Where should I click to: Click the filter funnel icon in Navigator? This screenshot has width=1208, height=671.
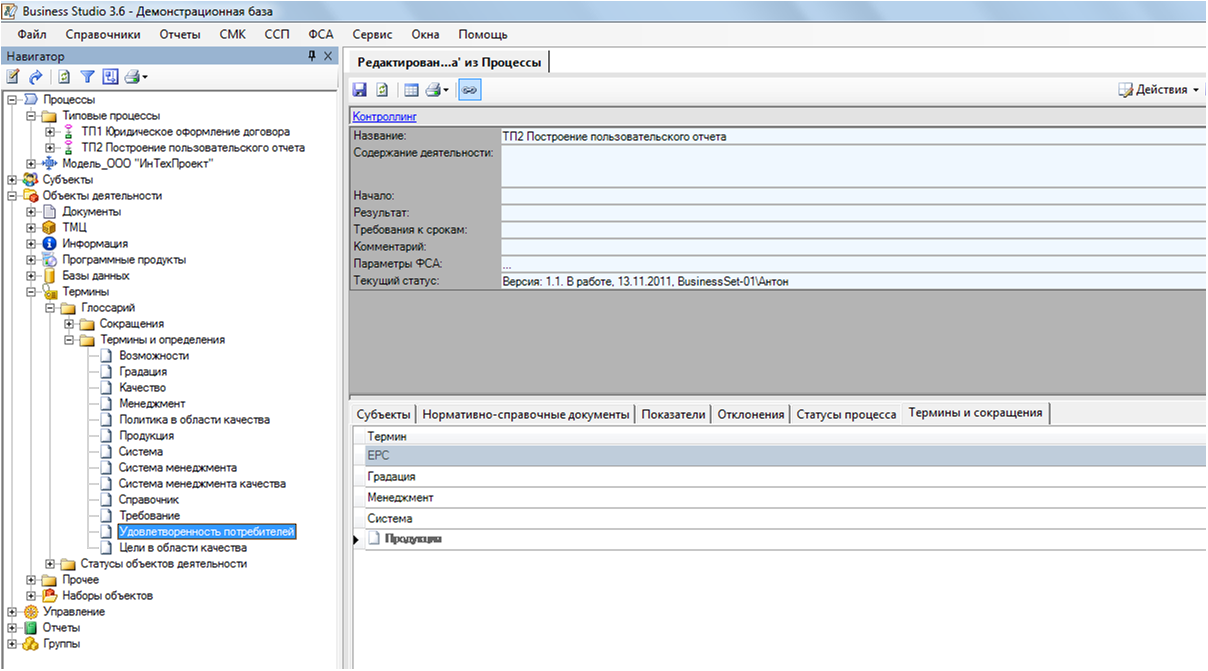87,76
